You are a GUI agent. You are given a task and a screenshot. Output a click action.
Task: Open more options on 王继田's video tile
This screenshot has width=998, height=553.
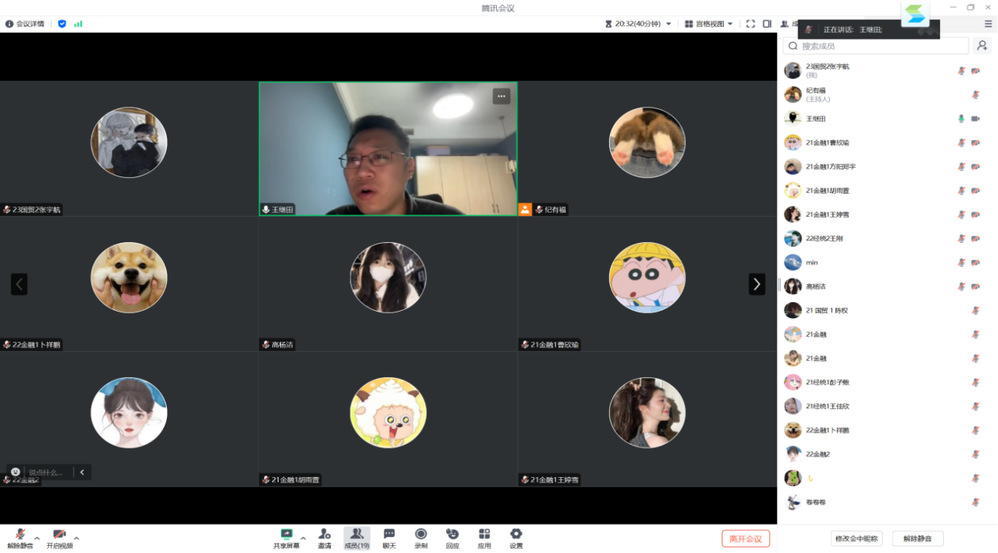pyautogui.click(x=501, y=96)
